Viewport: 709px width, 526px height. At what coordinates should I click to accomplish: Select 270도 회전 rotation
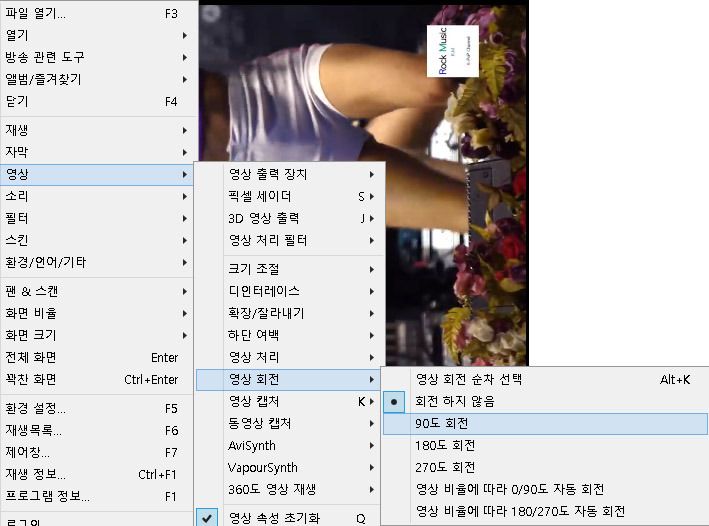click(x=545, y=468)
